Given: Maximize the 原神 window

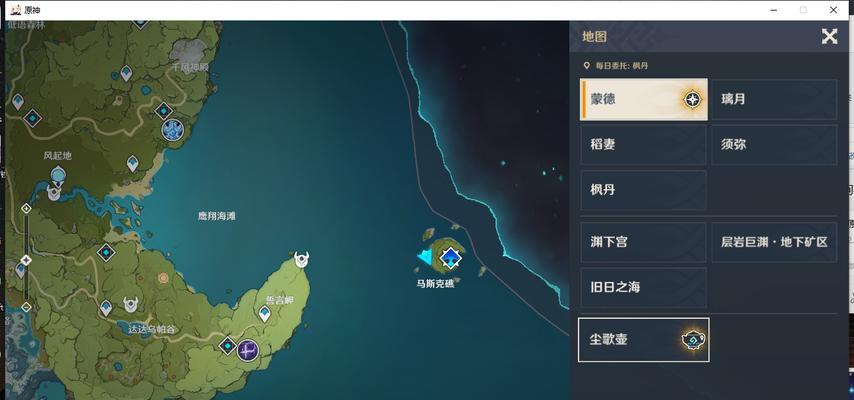Looking at the screenshot, I should [x=803, y=10].
